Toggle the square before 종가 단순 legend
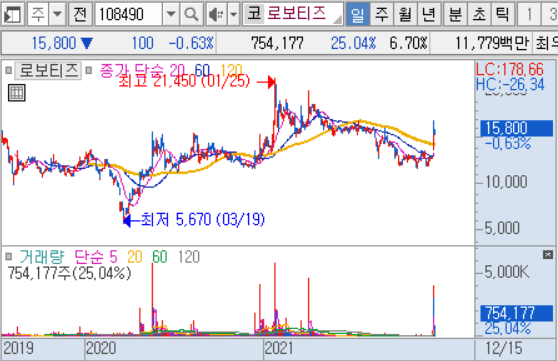Viewport: 558px width, 361px height. 89,70
